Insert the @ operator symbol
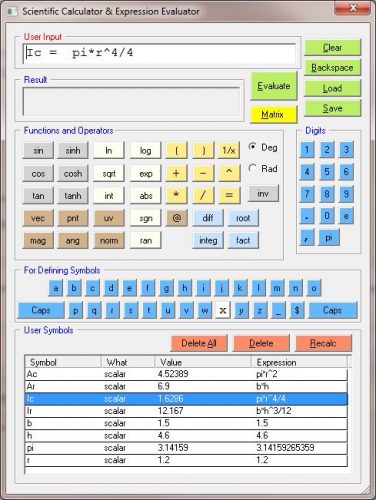The width and height of the screenshot is (376, 500). click(x=177, y=218)
